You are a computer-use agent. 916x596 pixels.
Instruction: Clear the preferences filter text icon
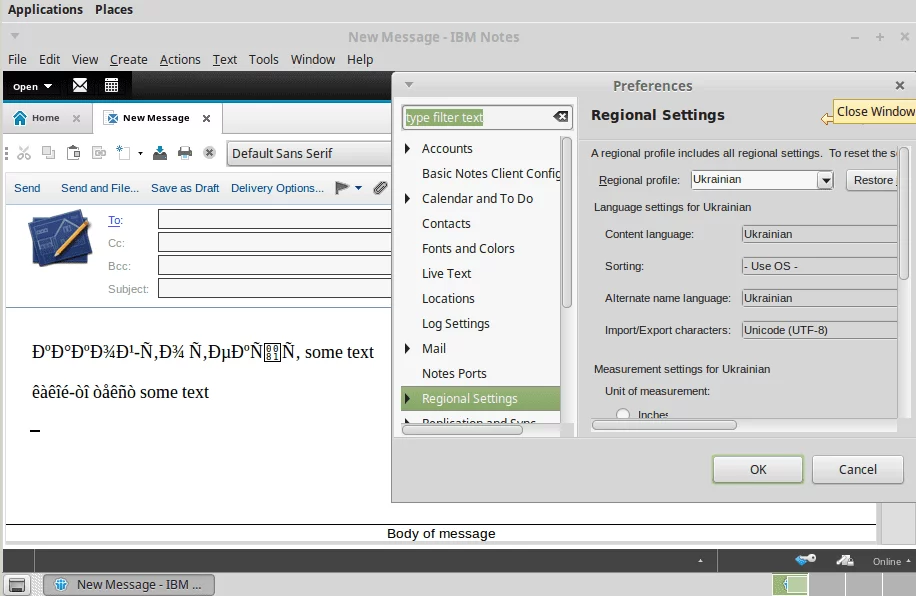pyautogui.click(x=561, y=117)
